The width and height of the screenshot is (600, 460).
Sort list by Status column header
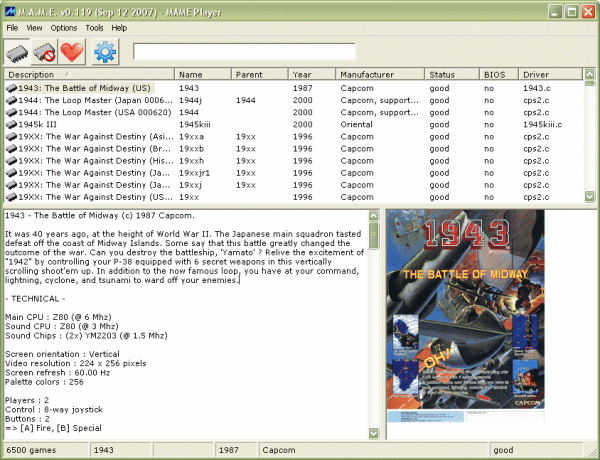click(x=452, y=74)
